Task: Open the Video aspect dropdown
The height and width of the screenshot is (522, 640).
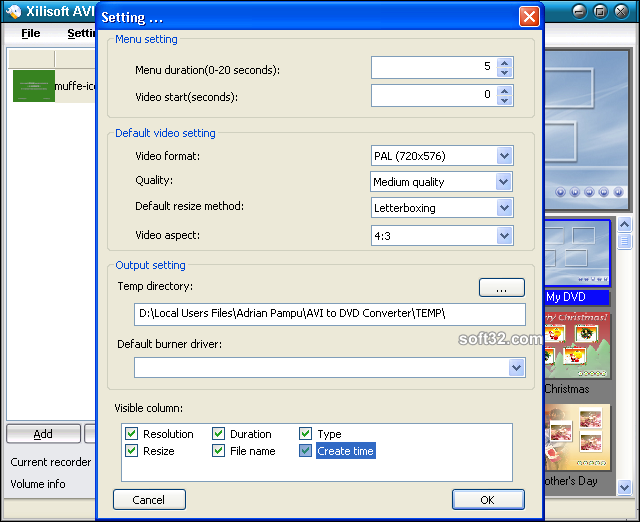Action: (x=504, y=235)
